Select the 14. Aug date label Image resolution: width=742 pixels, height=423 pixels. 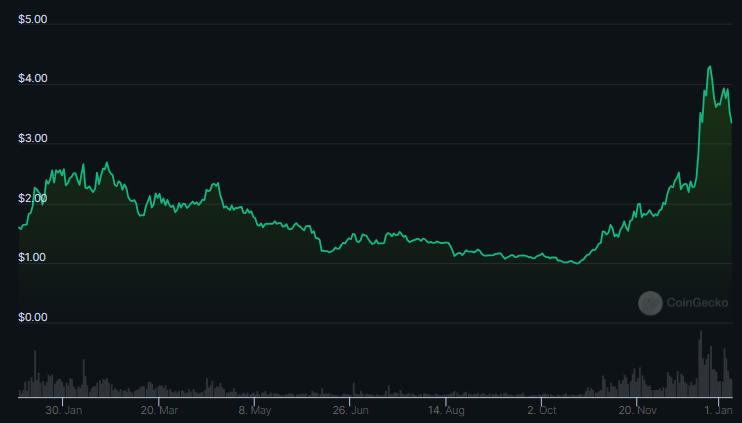coord(446,410)
